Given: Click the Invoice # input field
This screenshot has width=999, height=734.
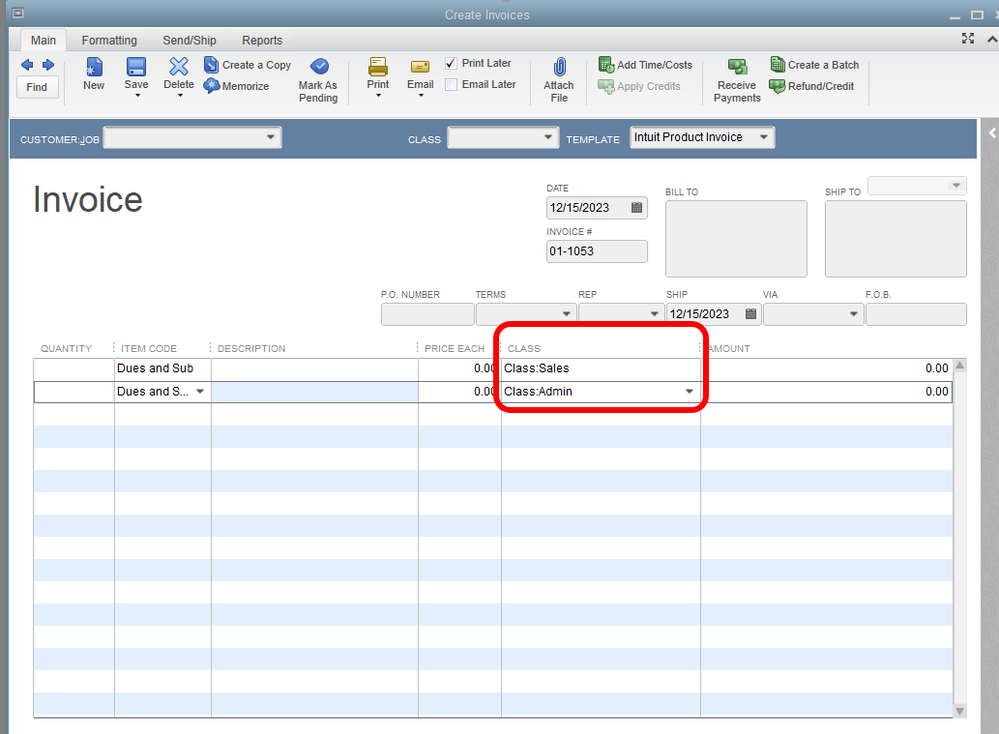Looking at the screenshot, I should [596, 251].
